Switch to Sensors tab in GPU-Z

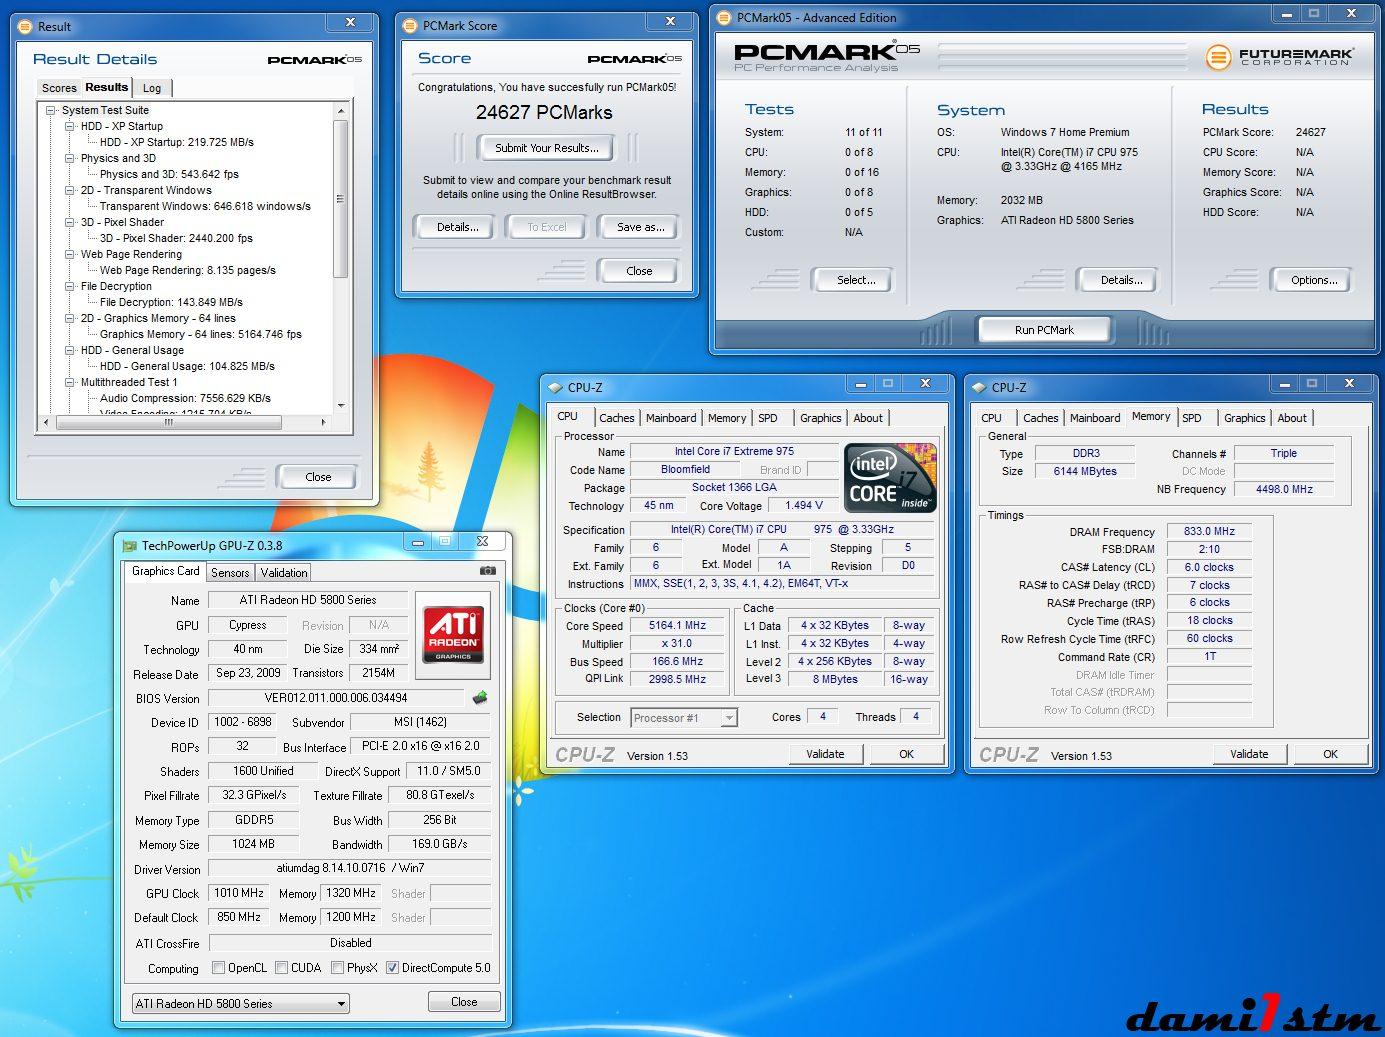[x=230, y=573]
